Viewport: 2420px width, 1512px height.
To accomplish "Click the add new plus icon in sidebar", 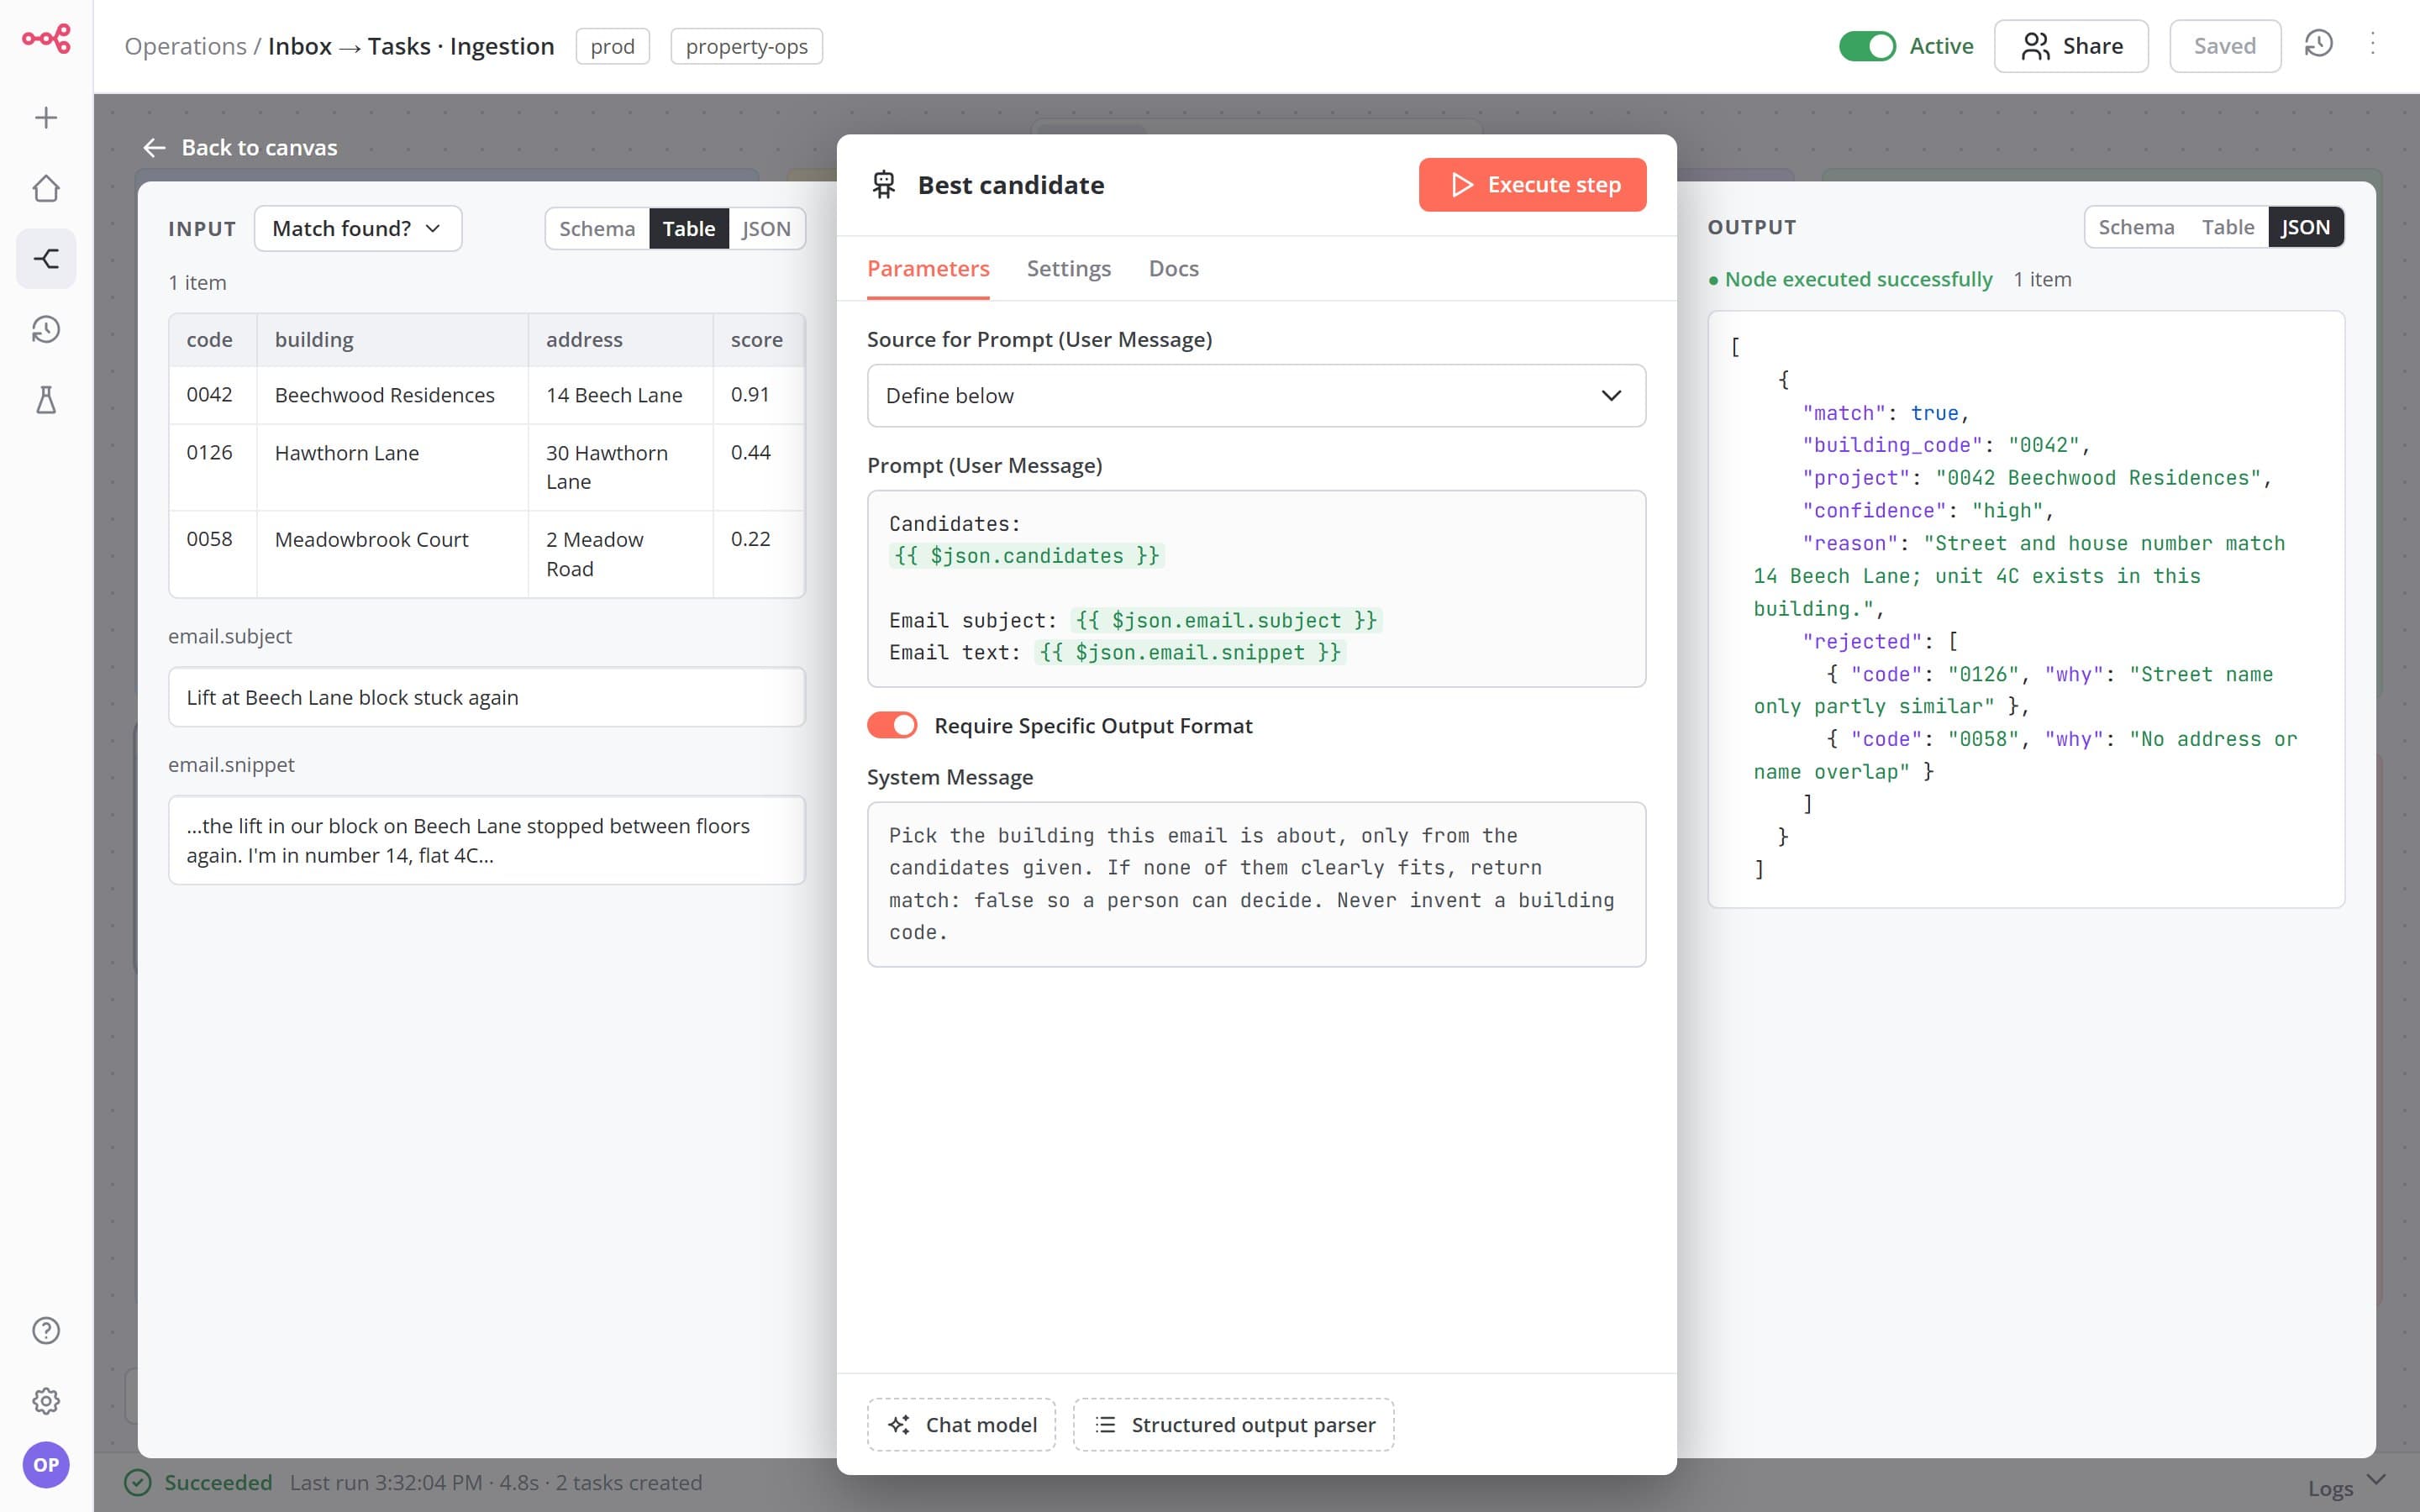I will point(46,118).
